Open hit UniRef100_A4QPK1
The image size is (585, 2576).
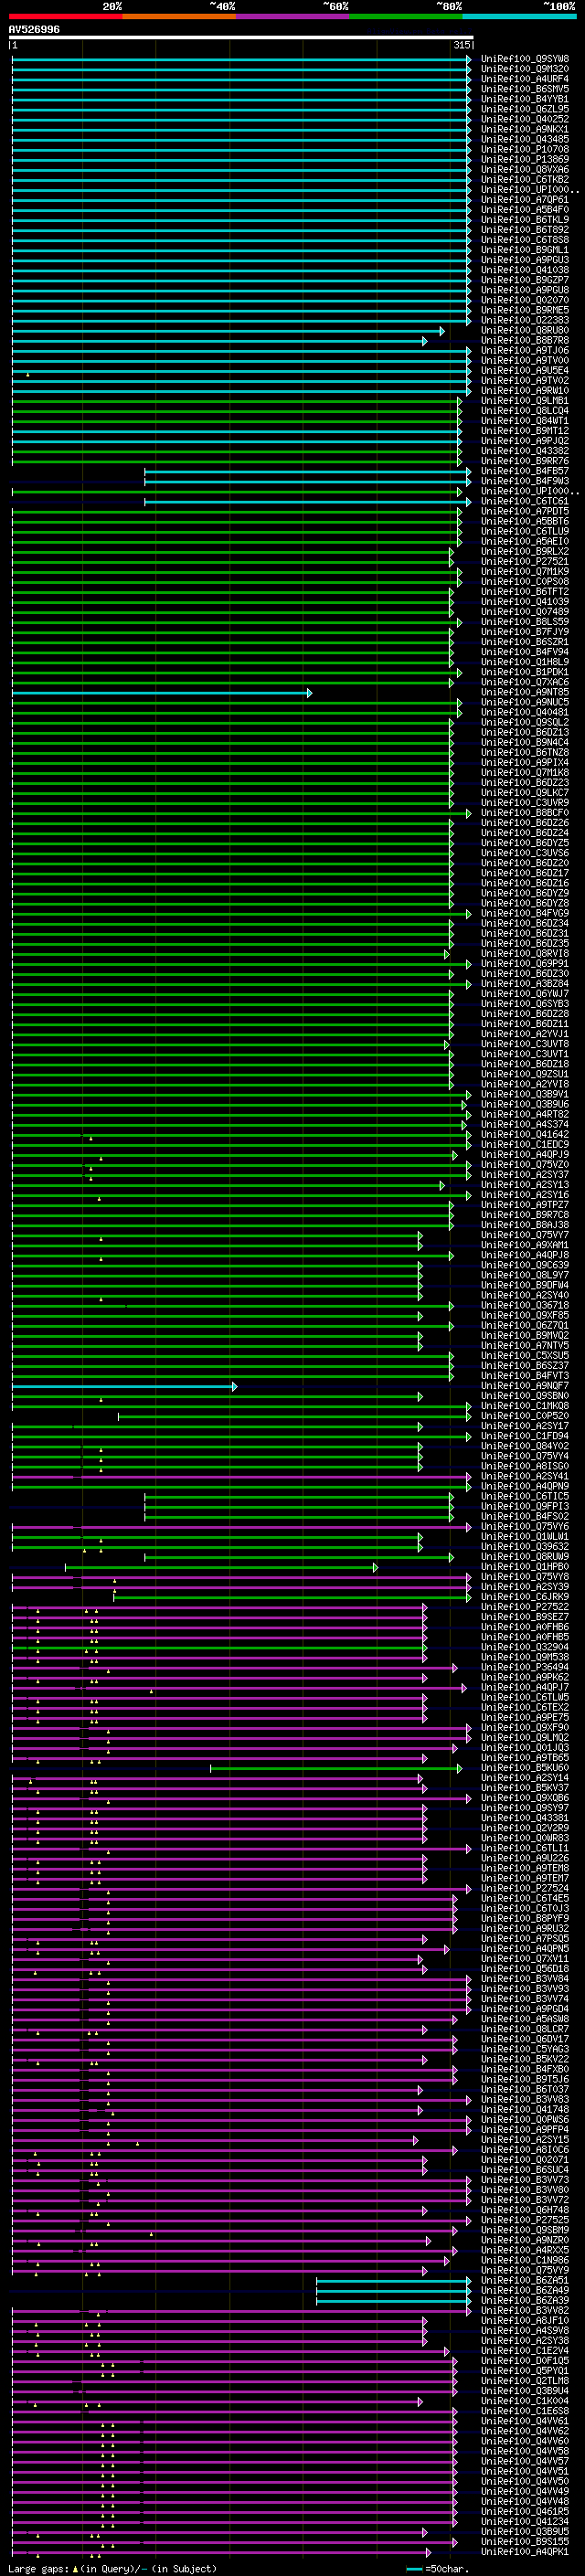(525, 2553)
